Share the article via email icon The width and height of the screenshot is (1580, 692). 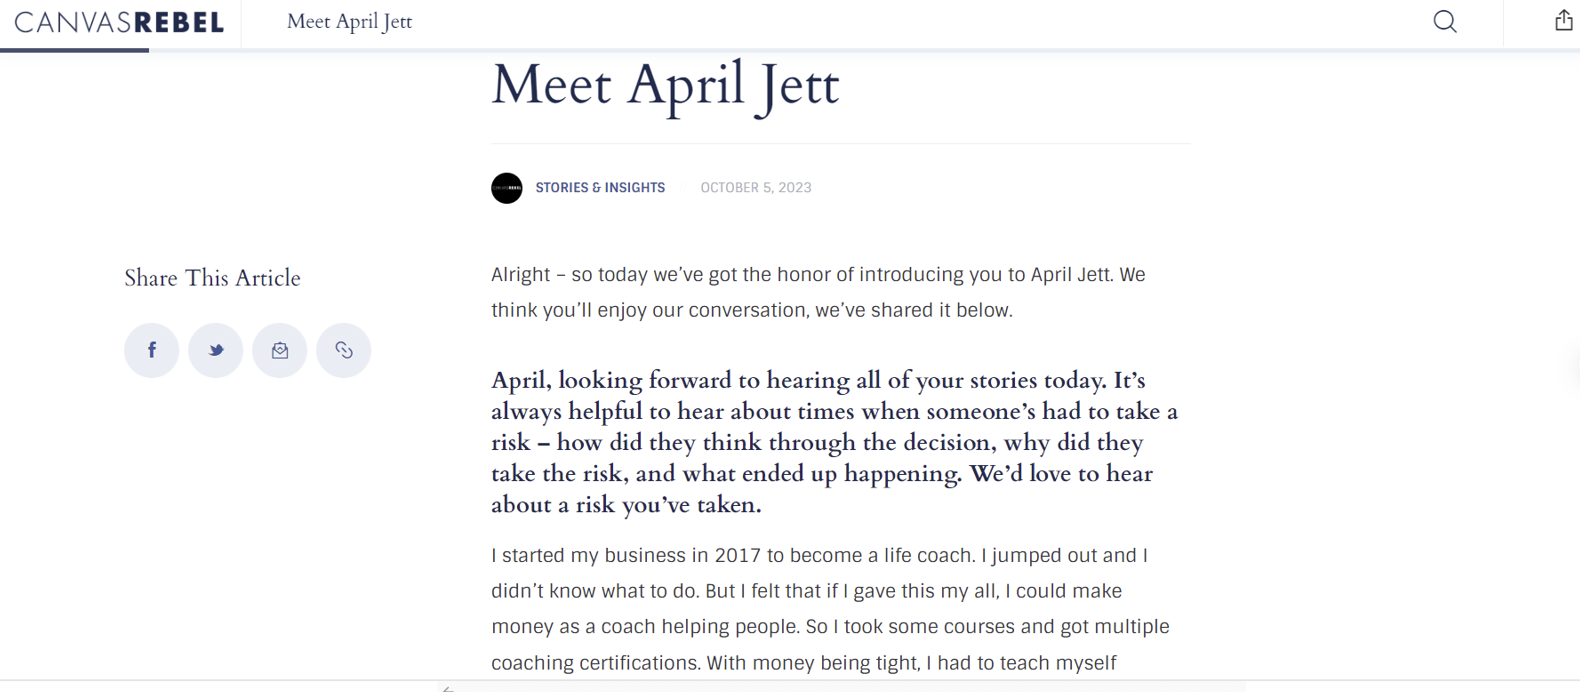pyautogui.click(x=280, y=350)
